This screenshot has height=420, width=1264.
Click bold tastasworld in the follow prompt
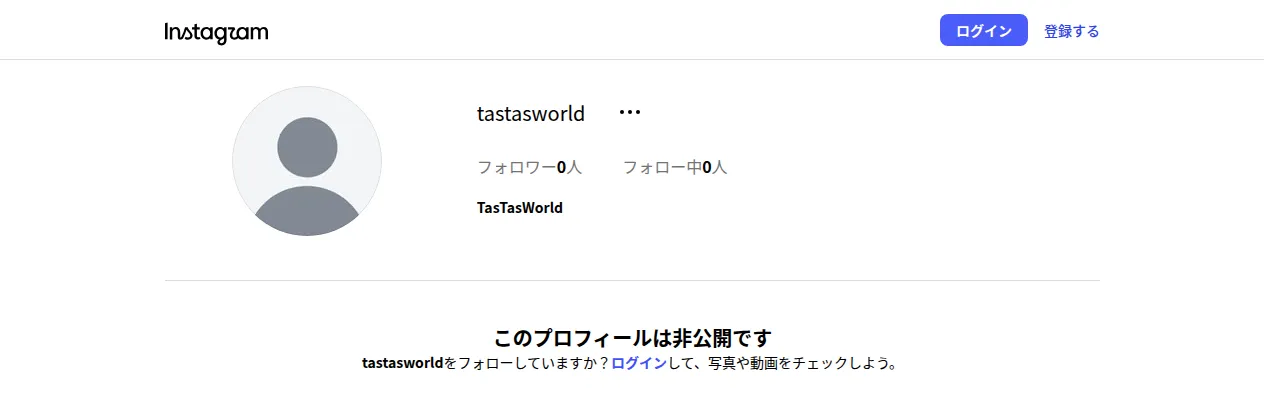pyautogui.click(x=402, y=363)
